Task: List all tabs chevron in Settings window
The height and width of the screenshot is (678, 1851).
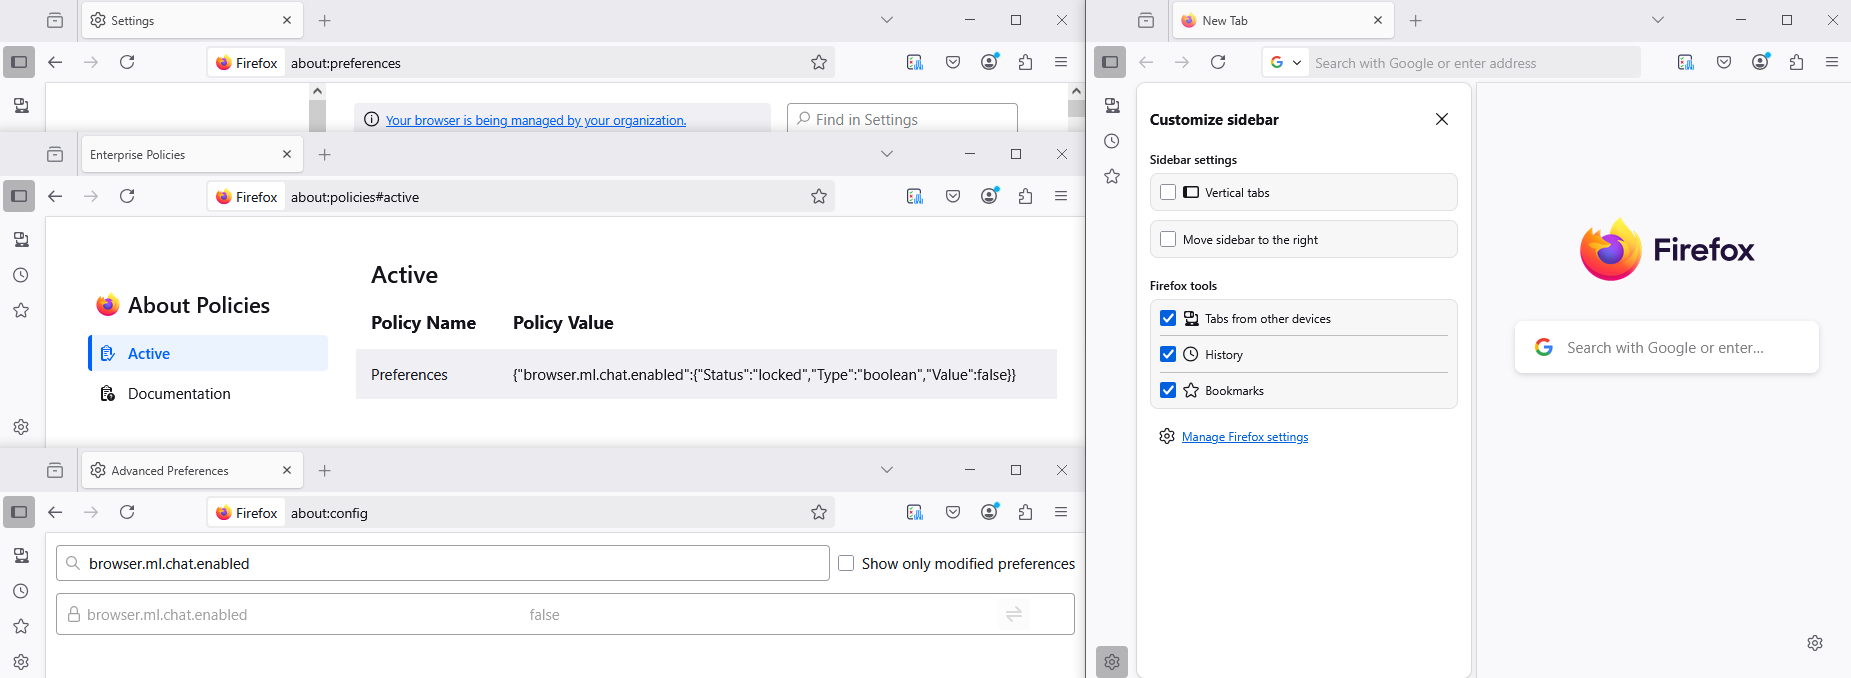Action: click(x=887, y=20)
